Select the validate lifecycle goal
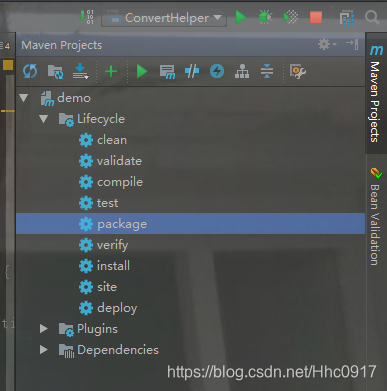The width and height of the screenshot is (387, 391). (x=119, y=161)
